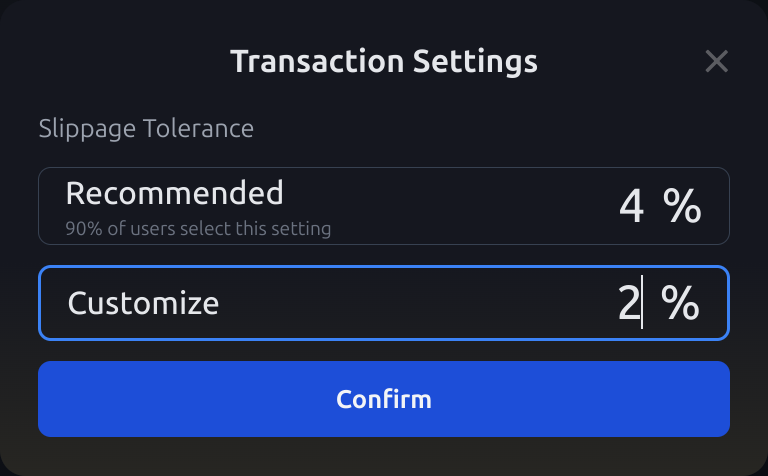Focus the Customize slippage input field
The height and width of the screenshot is (476, 768).
[x=384, y=303]
